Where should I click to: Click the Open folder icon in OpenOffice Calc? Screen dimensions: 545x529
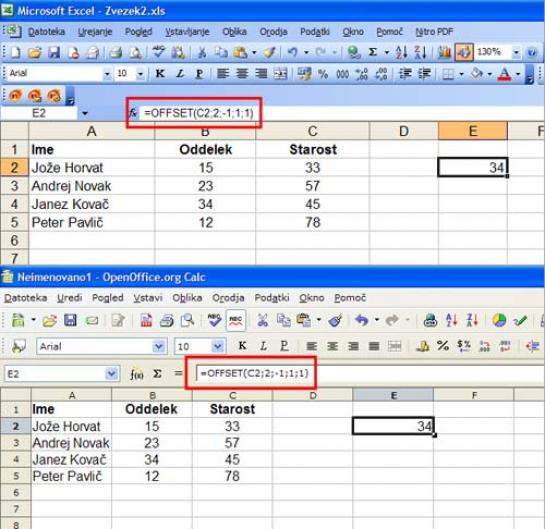coord(49,320)
